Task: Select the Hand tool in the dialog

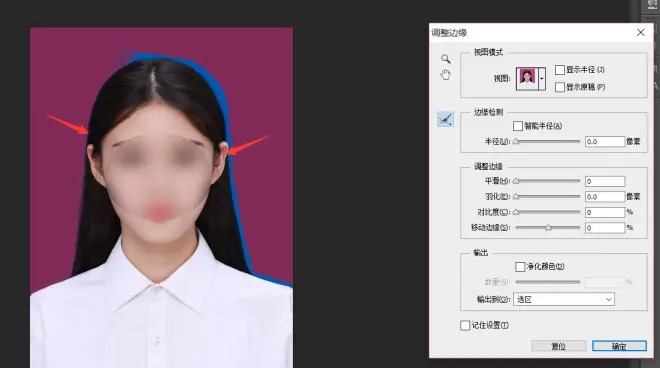Action: pyautogui.click(x=445, y=75)
